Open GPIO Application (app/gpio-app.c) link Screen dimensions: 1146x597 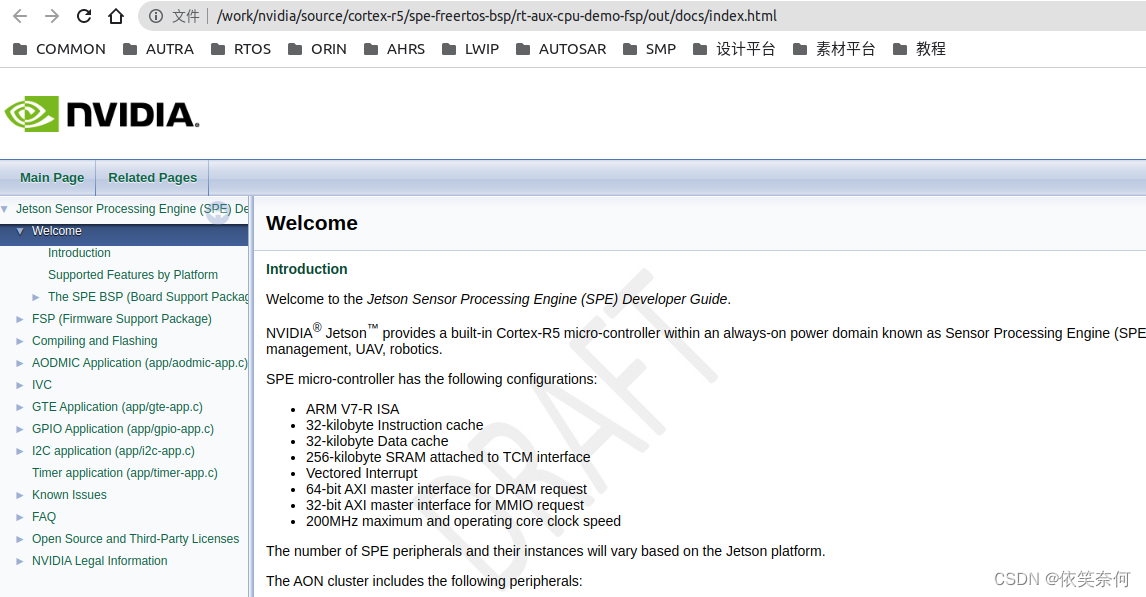click(x=123, y=429)
